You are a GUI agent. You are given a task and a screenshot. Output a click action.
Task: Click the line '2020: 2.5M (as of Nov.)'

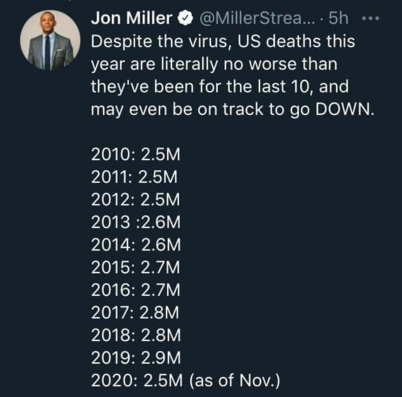(186, 381)
